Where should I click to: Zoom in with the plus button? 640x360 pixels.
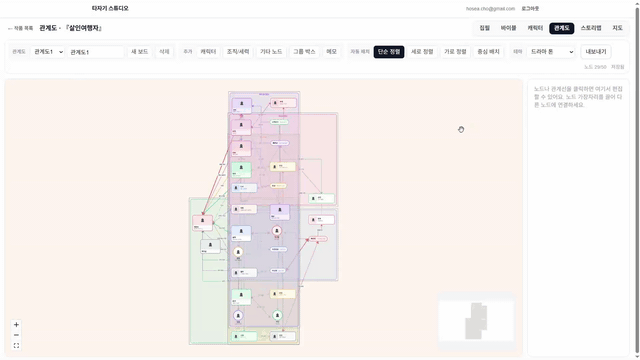pyautogui.click(x=16, y=324)
